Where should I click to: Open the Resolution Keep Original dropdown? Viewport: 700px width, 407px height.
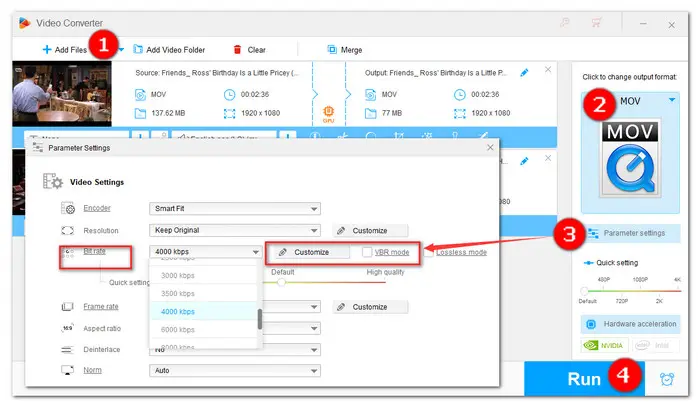[234, 230]
